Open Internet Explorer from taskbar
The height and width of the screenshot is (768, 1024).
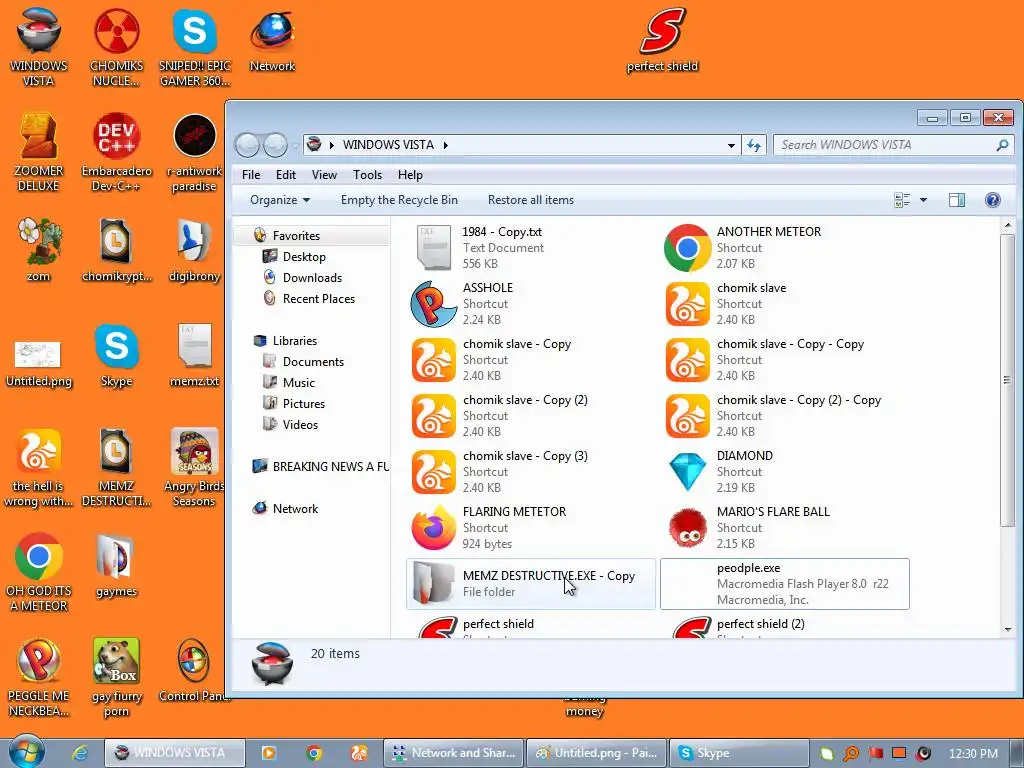pyautogui.click(x=80, y=754)
